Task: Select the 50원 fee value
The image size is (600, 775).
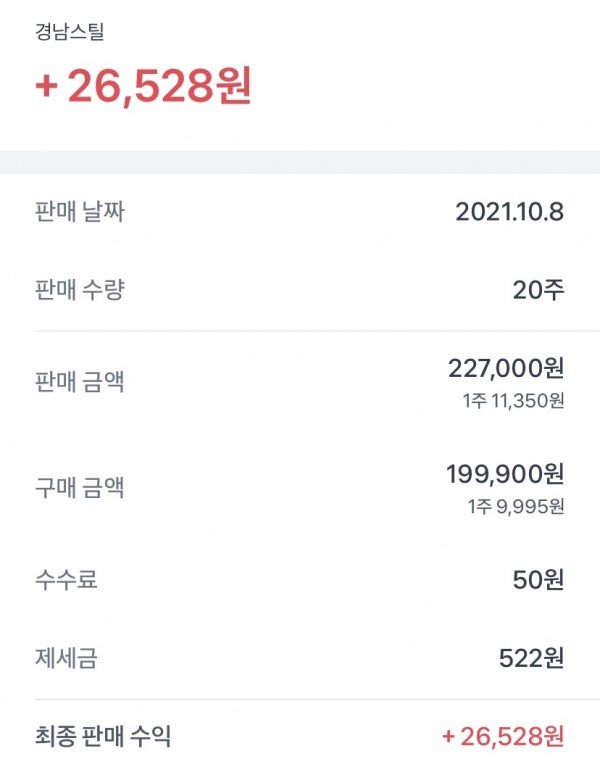Action: 541,579
